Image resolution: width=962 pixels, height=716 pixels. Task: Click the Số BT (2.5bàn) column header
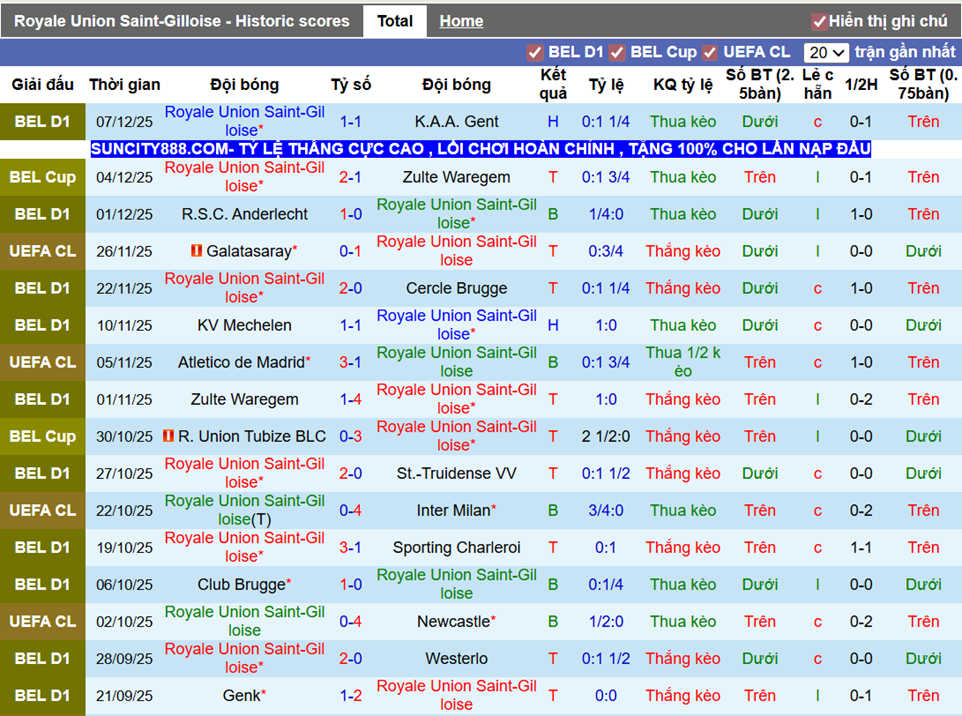pos(760,84)
